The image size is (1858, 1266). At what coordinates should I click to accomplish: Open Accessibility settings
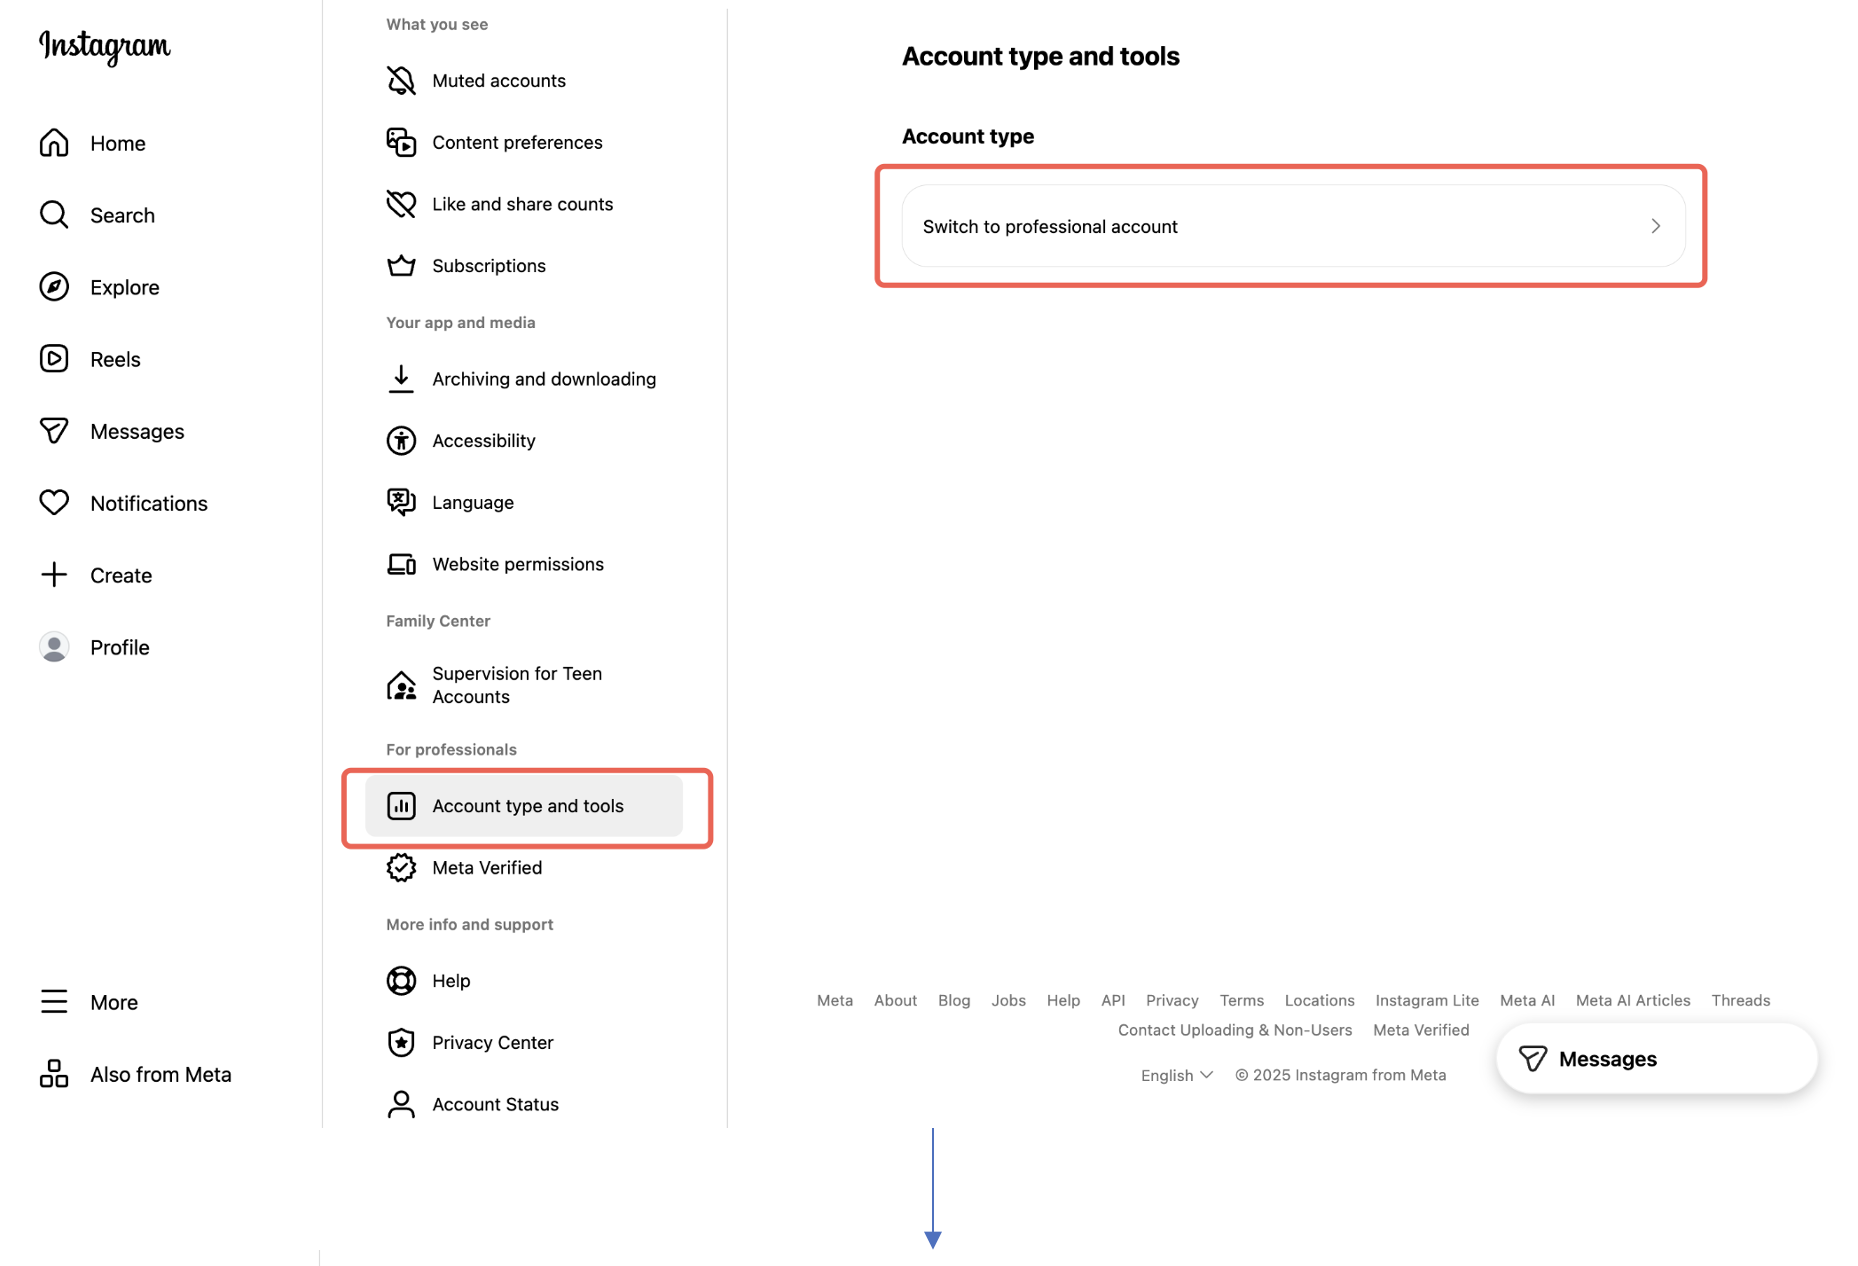click(483, 440)
